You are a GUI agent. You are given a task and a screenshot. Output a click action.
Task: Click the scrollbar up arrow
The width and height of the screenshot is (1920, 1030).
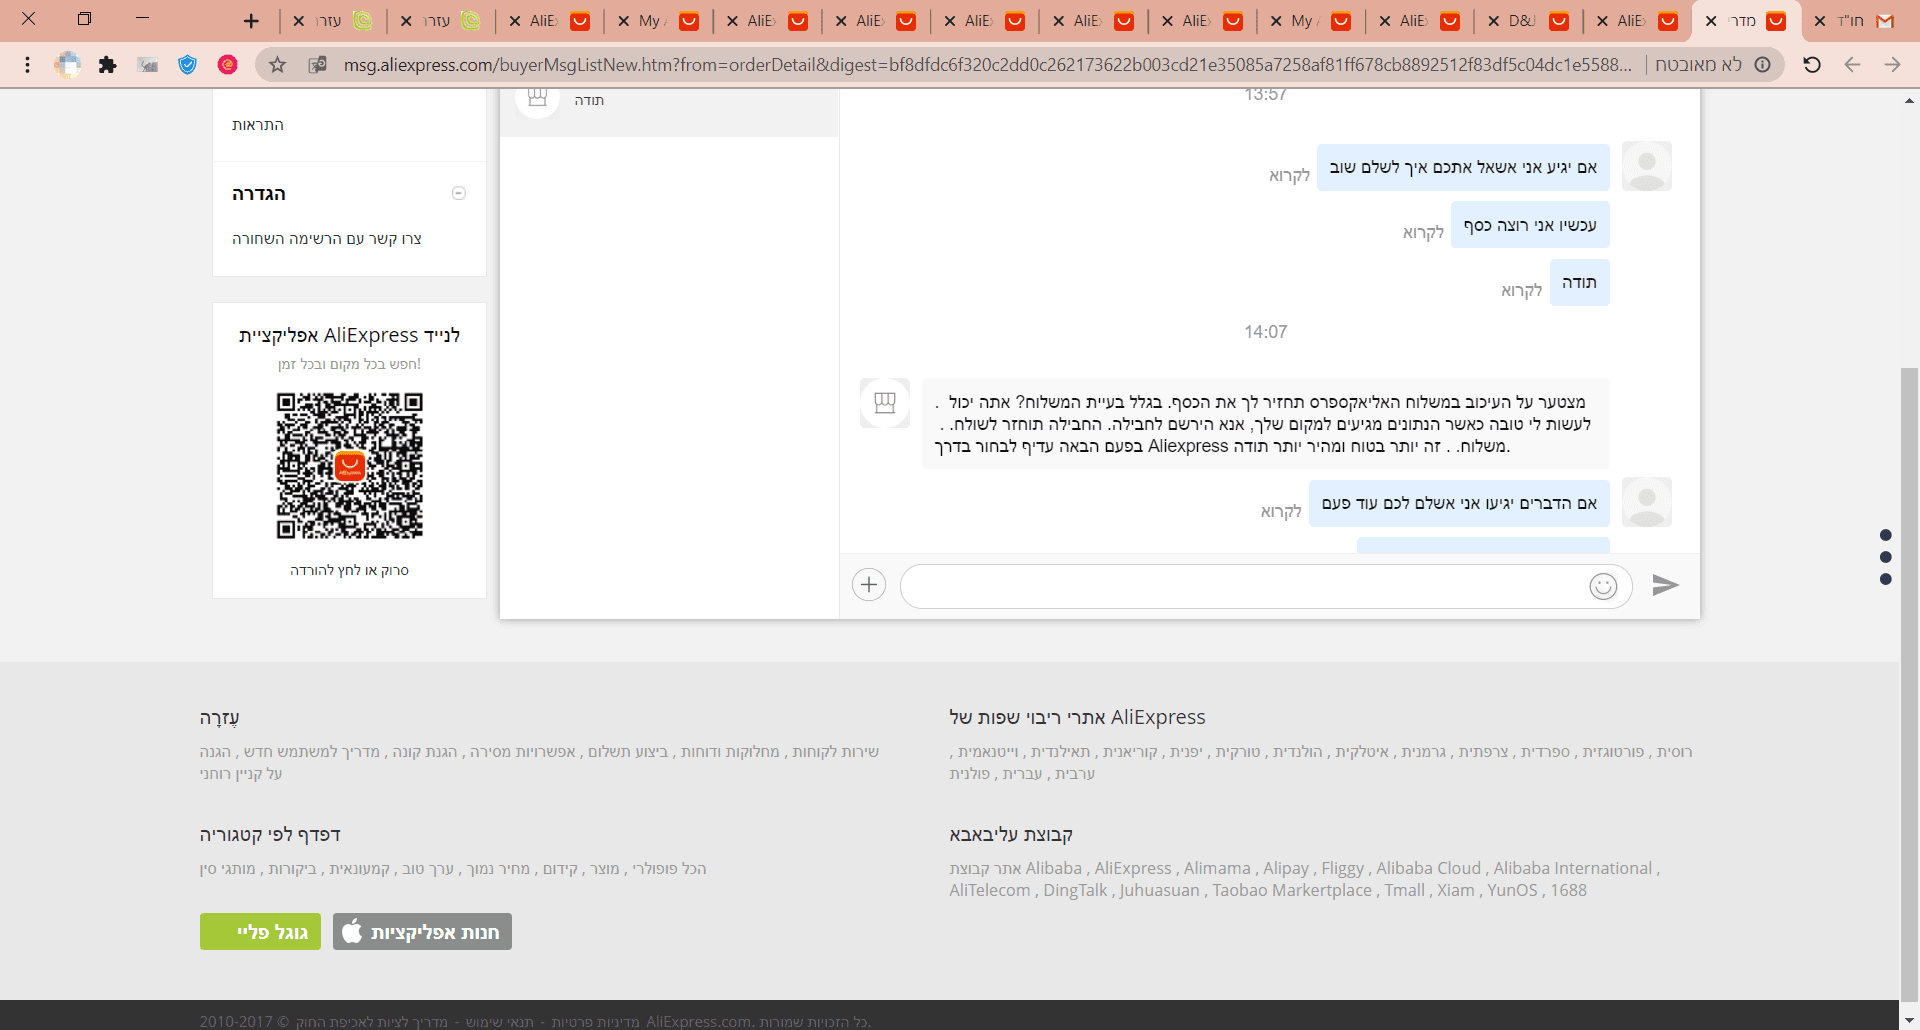pyautogui.click(x=1909, y=100)
